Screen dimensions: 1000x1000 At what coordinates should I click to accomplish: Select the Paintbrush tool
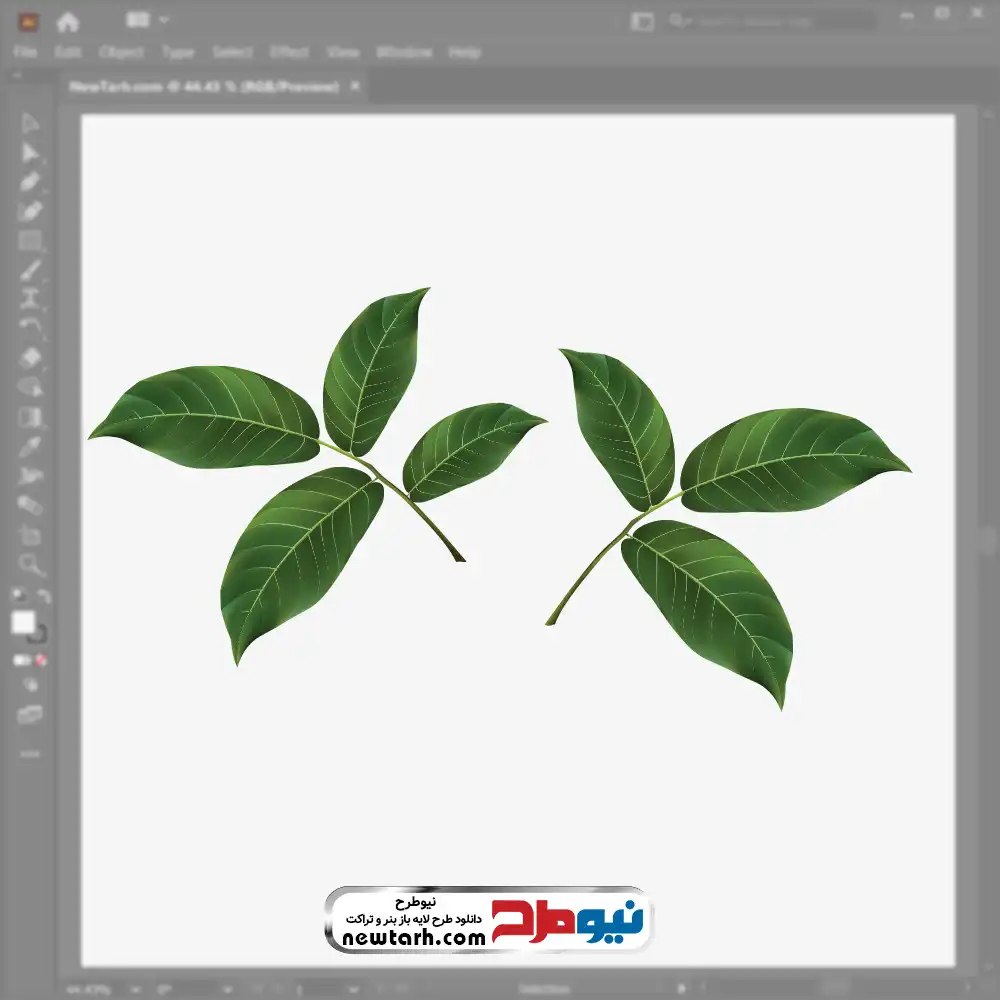coord(30,270)
